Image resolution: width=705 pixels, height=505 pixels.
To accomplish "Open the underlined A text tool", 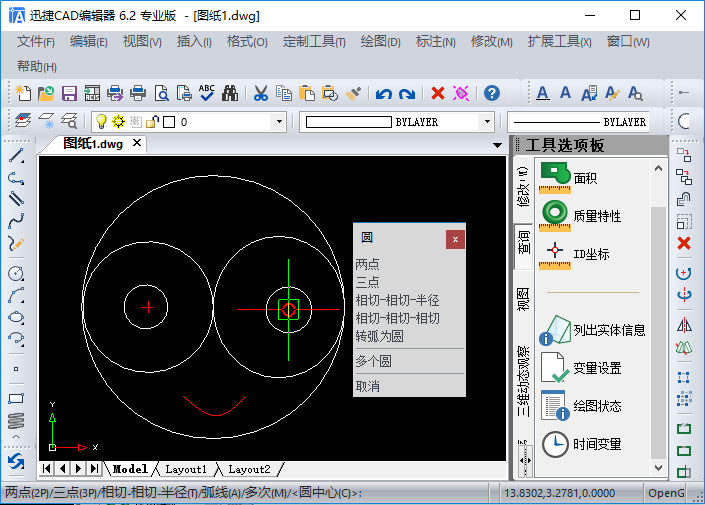I will coord(543,93).
